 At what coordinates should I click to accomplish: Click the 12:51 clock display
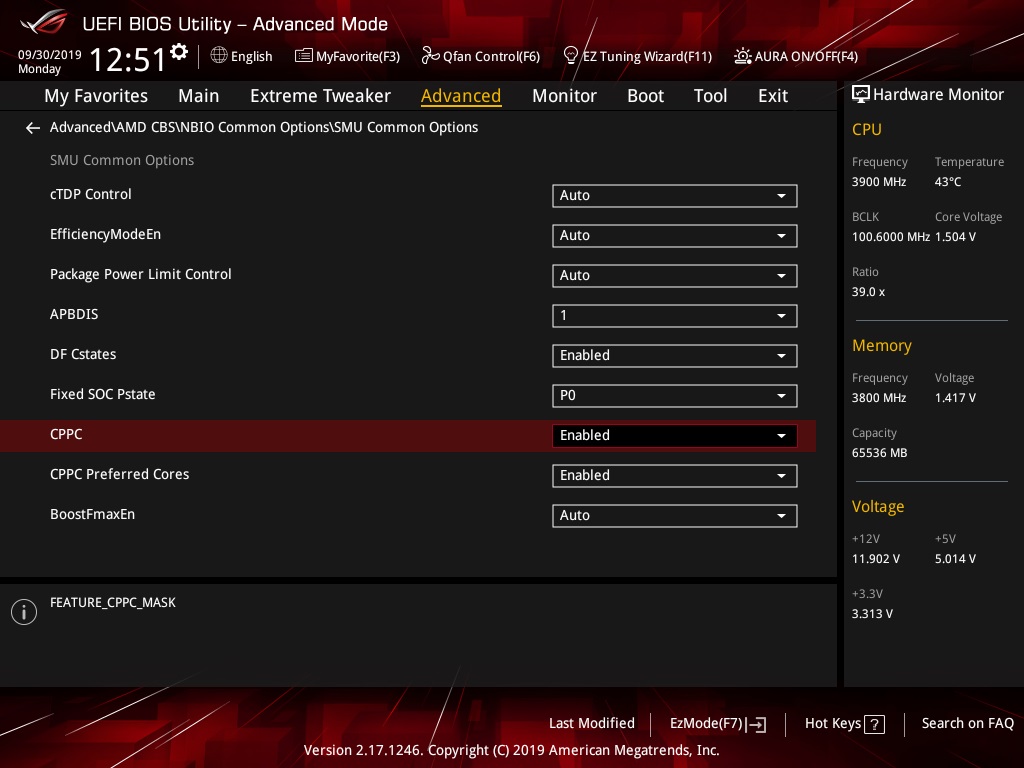[127, 59]
